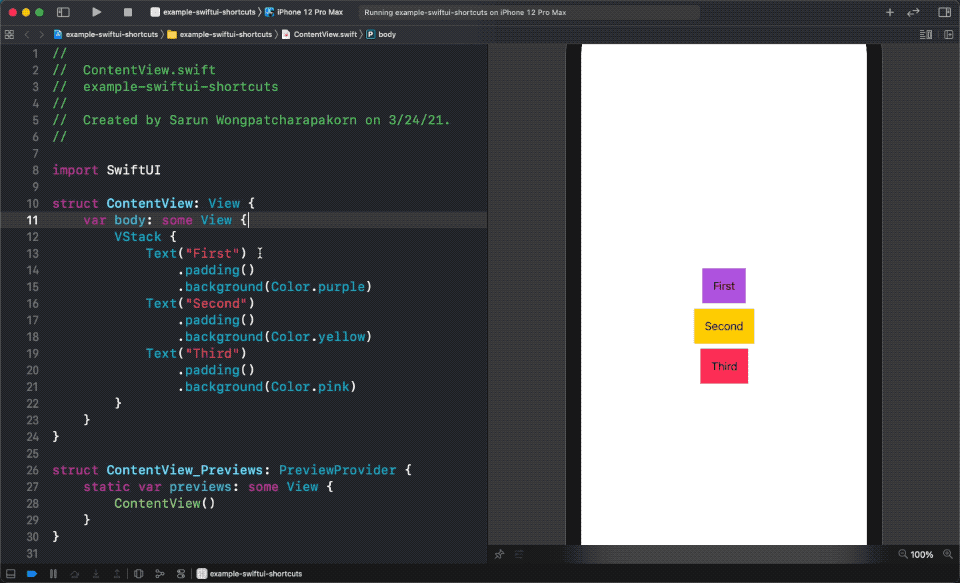Toggle the debug area visibility
The height and width of the screenshot is (583, 960).
pyautogui.click(x=10, y=574)
